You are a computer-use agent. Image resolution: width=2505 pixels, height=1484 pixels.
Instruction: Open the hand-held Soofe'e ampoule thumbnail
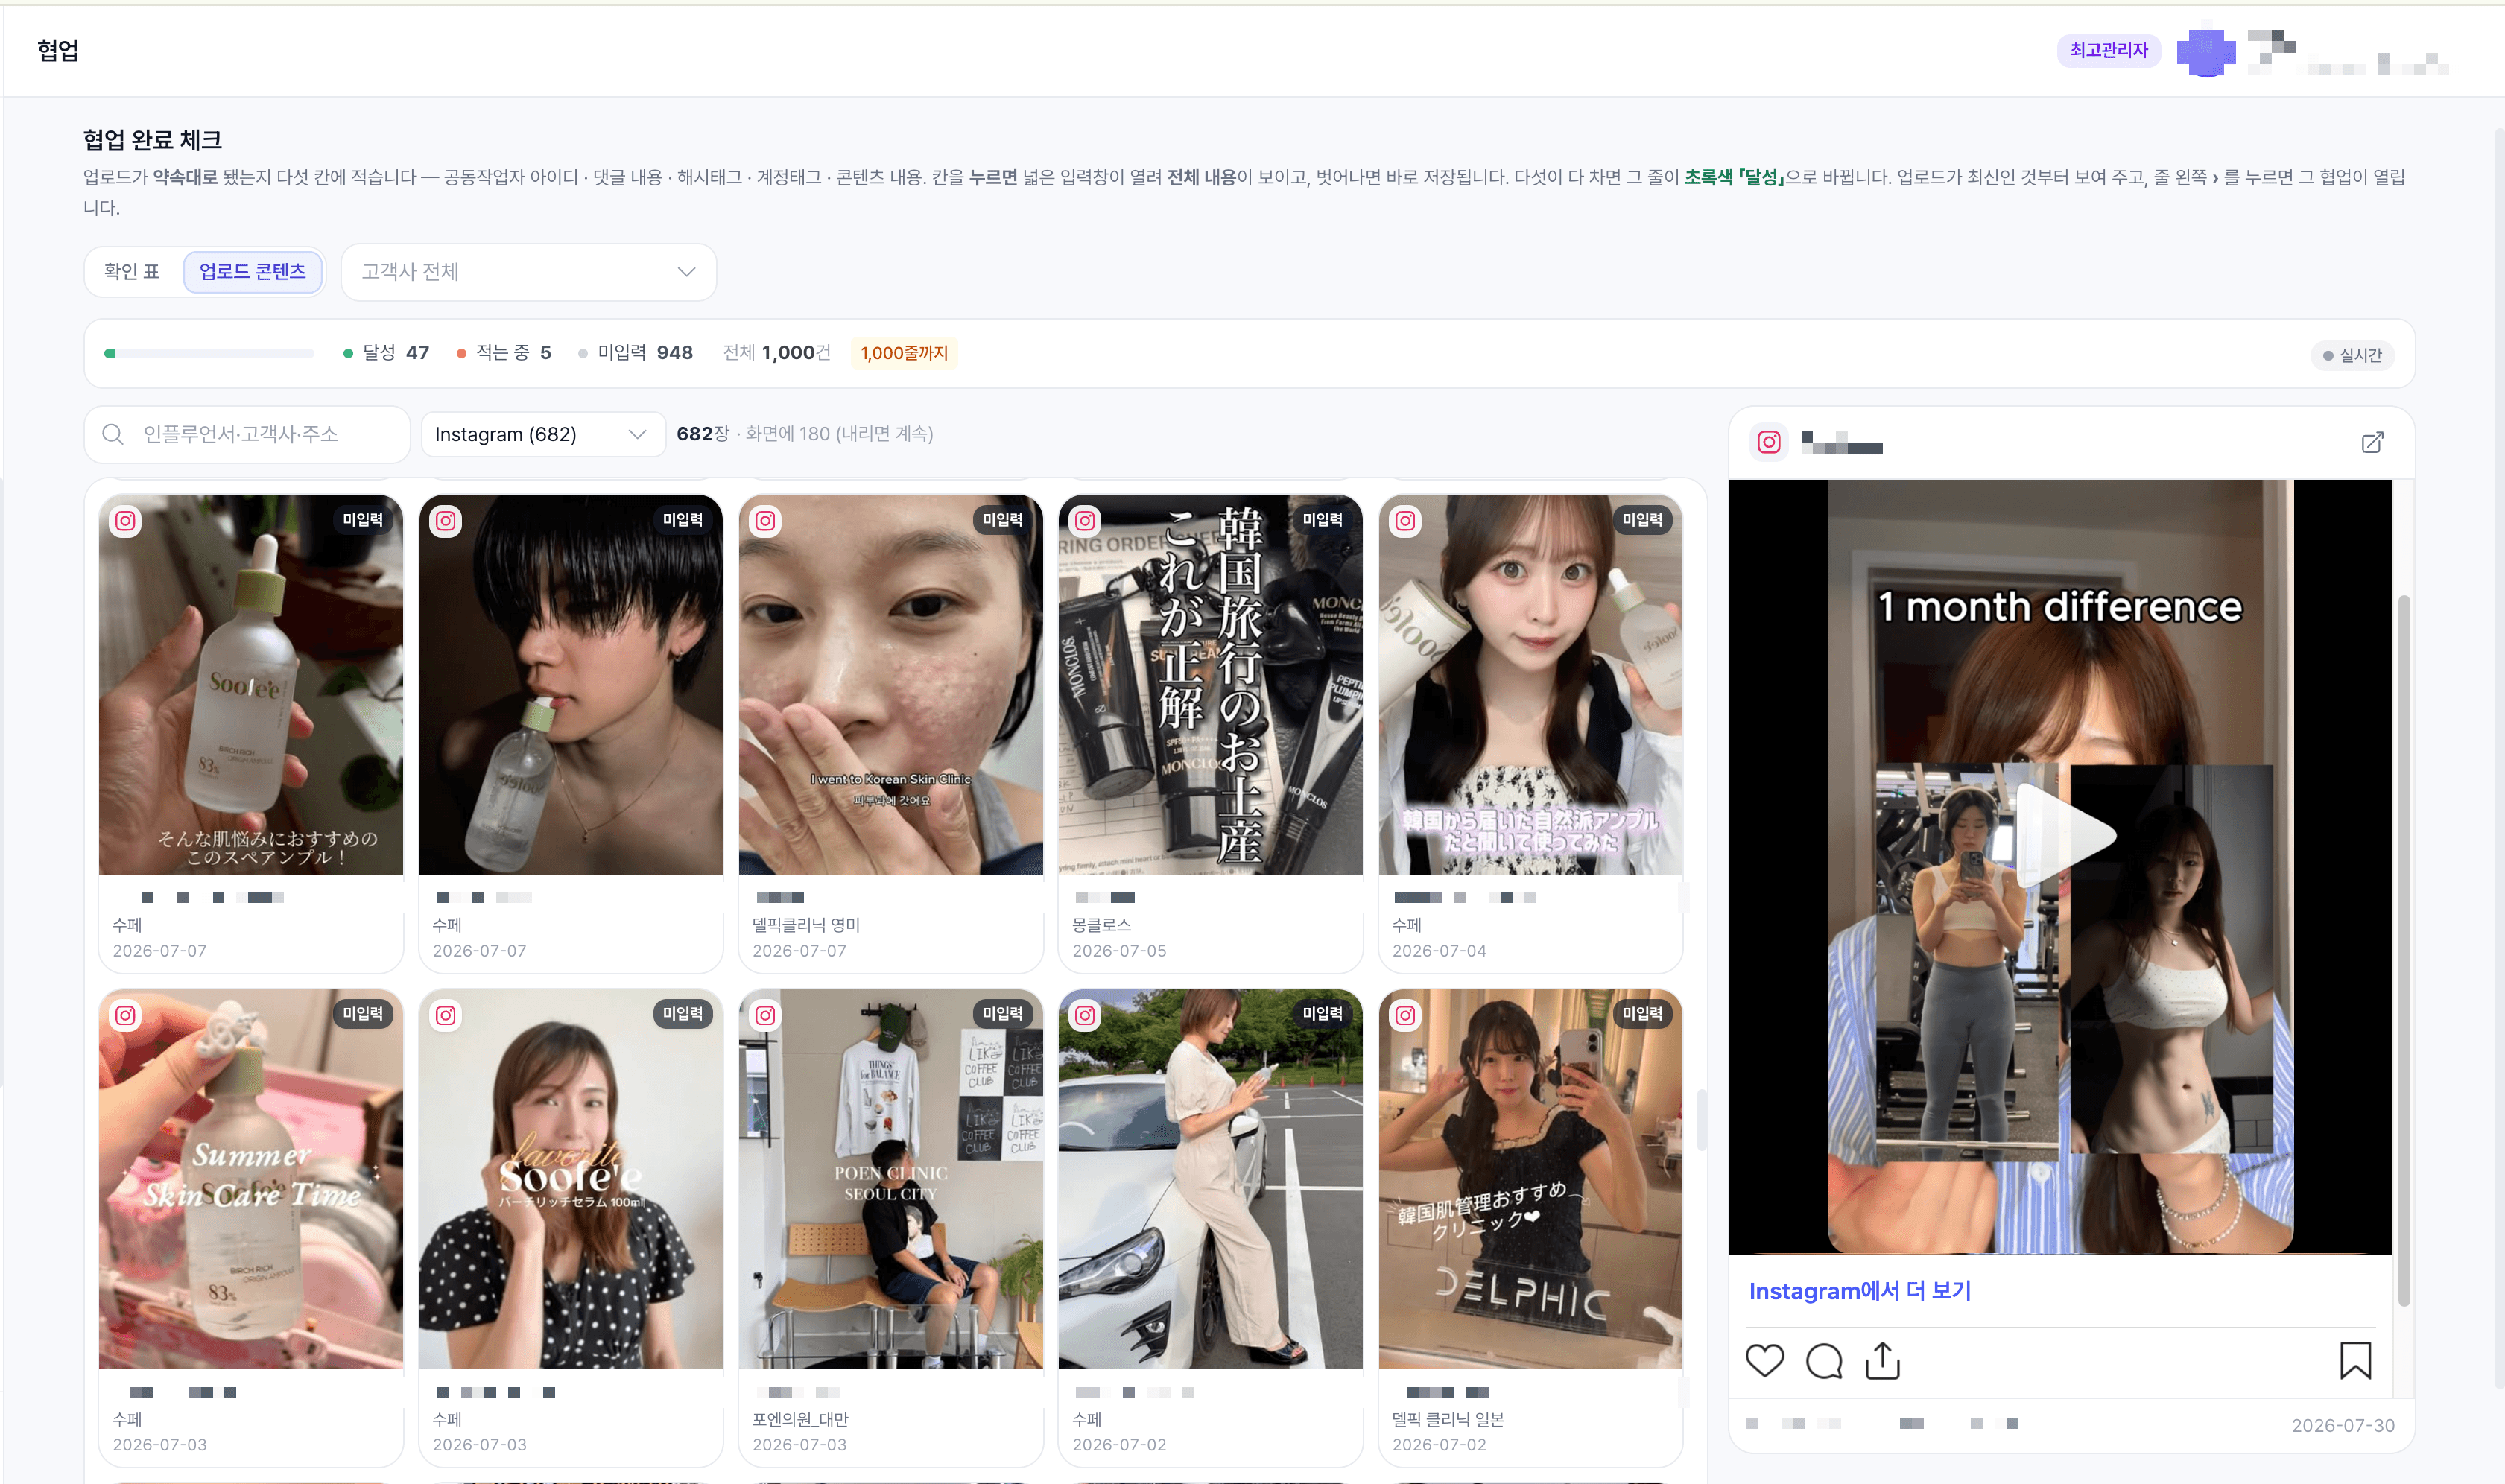(x=250, y=685)
